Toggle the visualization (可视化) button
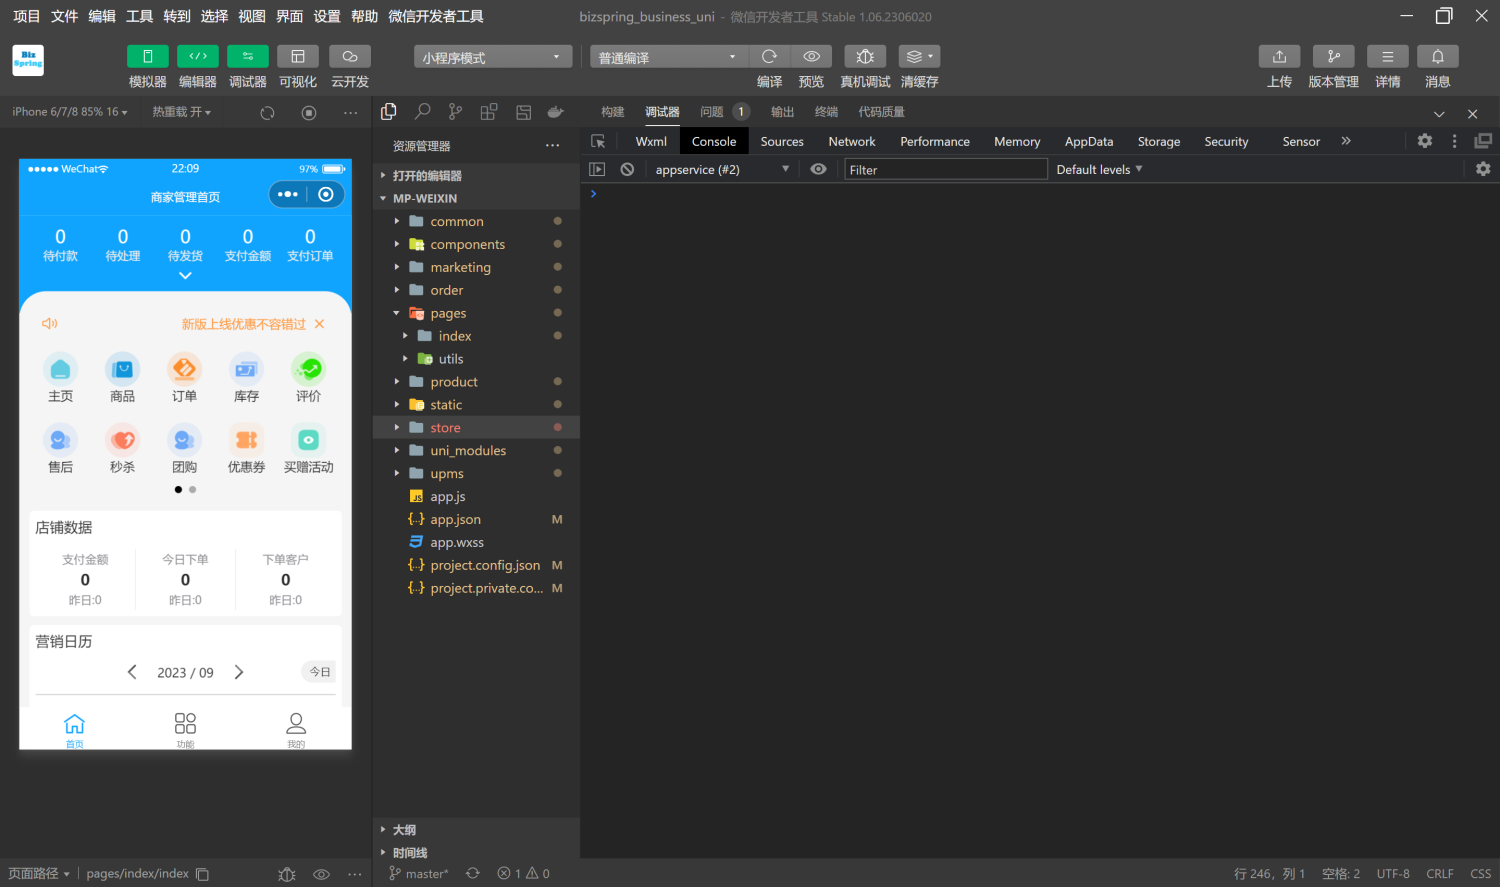This screenshot has width=1500, height=887. pyautogui.click(x=298, y=57)
